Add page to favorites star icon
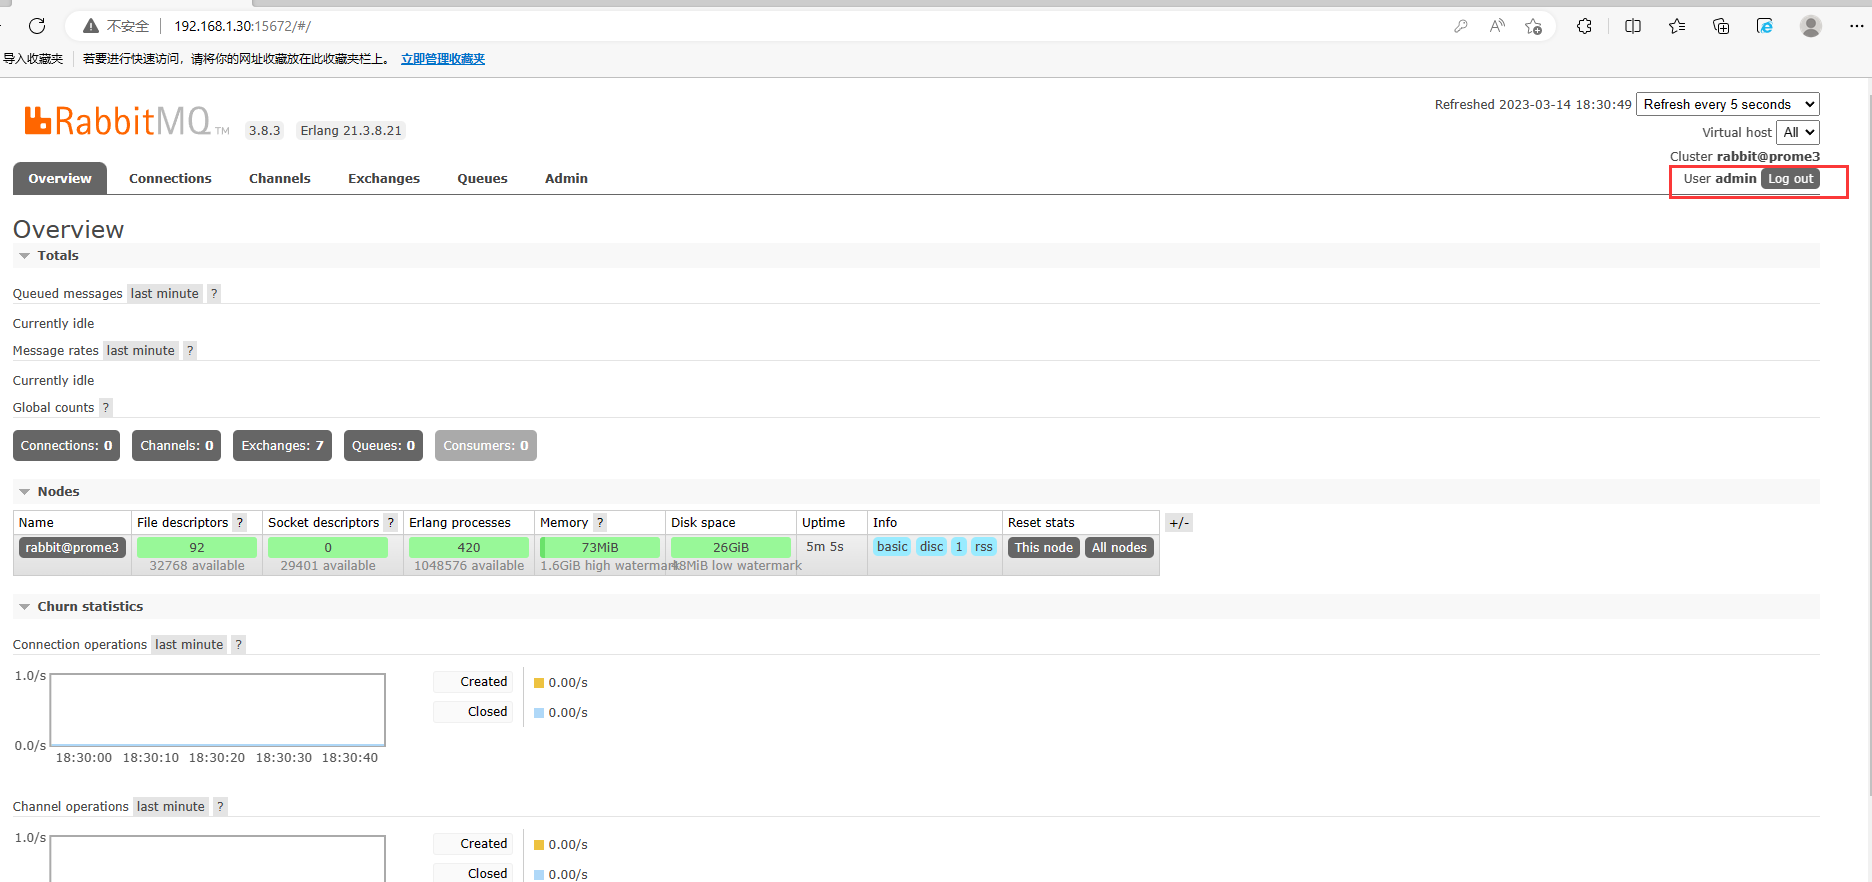Screen dimensions: 1872x882 pos(1533,26)
